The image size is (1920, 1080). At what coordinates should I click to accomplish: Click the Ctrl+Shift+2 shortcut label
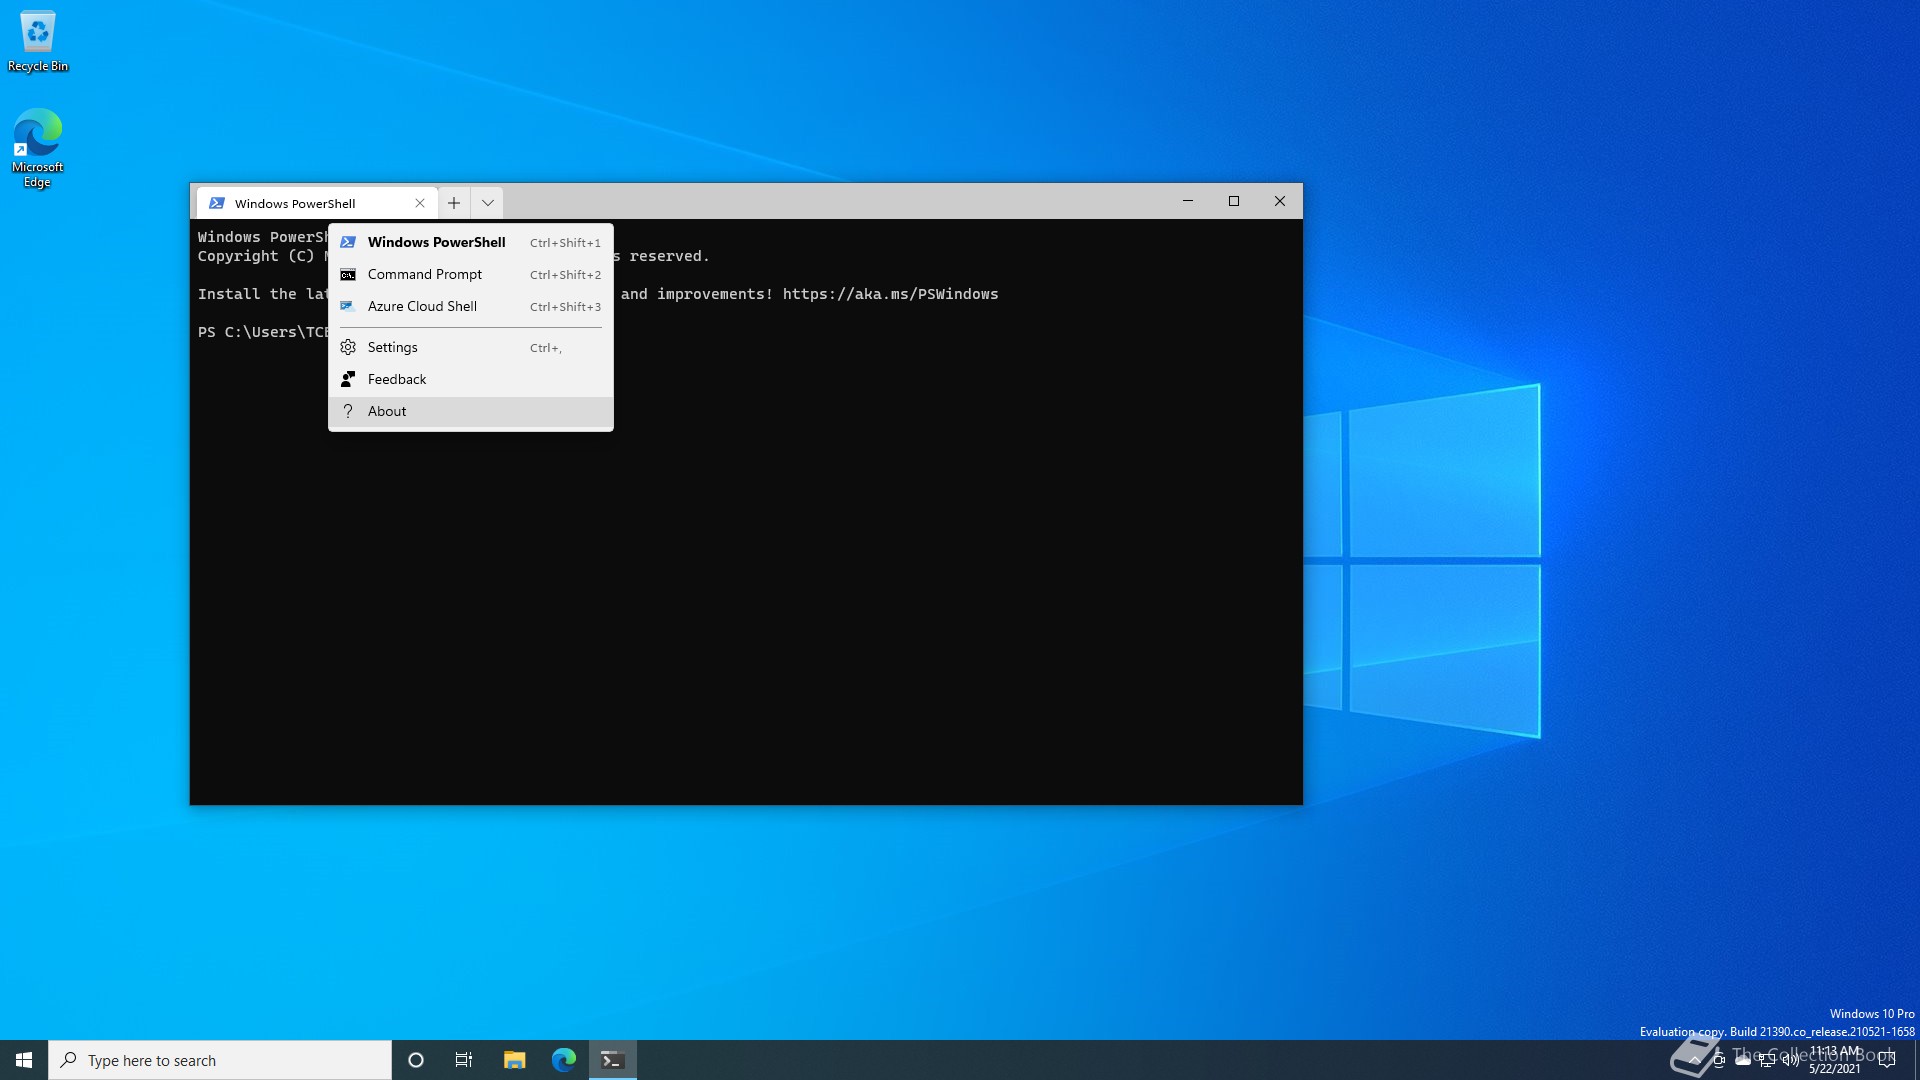click(565, 275)
